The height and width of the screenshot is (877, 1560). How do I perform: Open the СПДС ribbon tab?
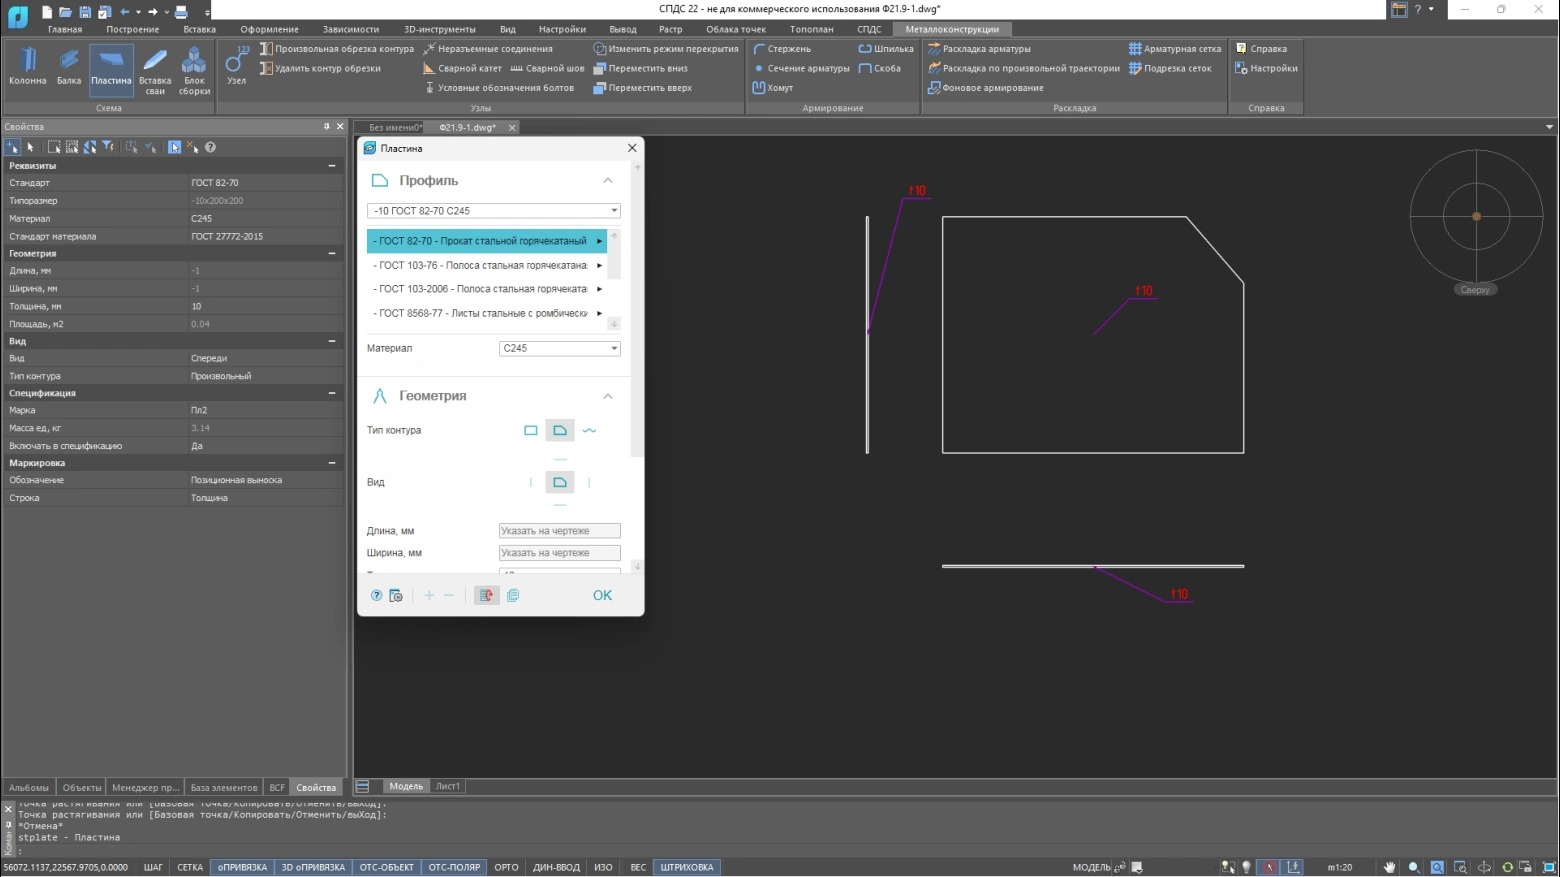(x=869, y=29)
